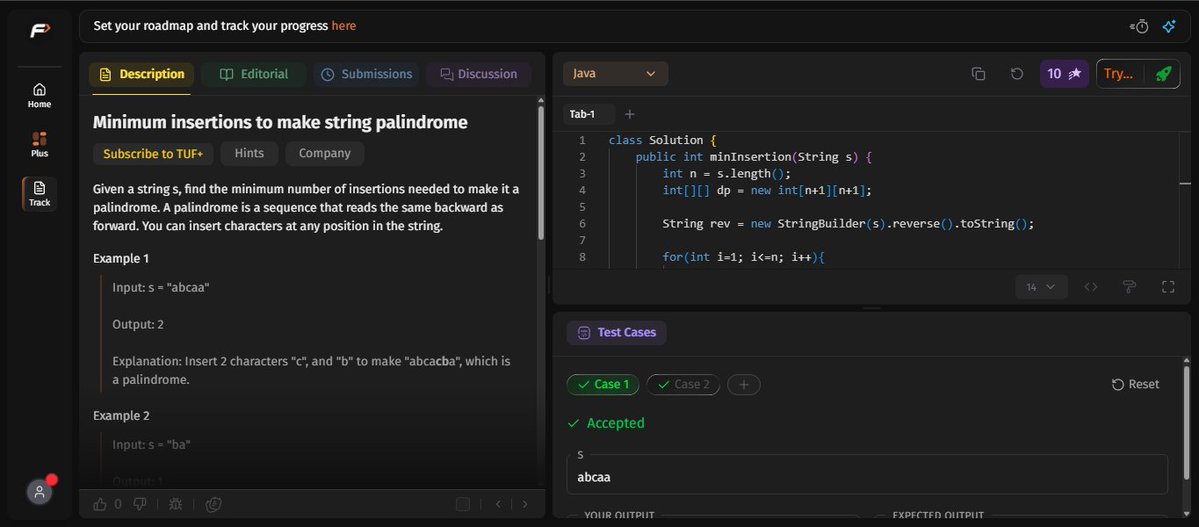Image resolution: width=1199 pixels, height=527 pixels.
Task: Click the code brackets icon below editor
Action: 1091,287
